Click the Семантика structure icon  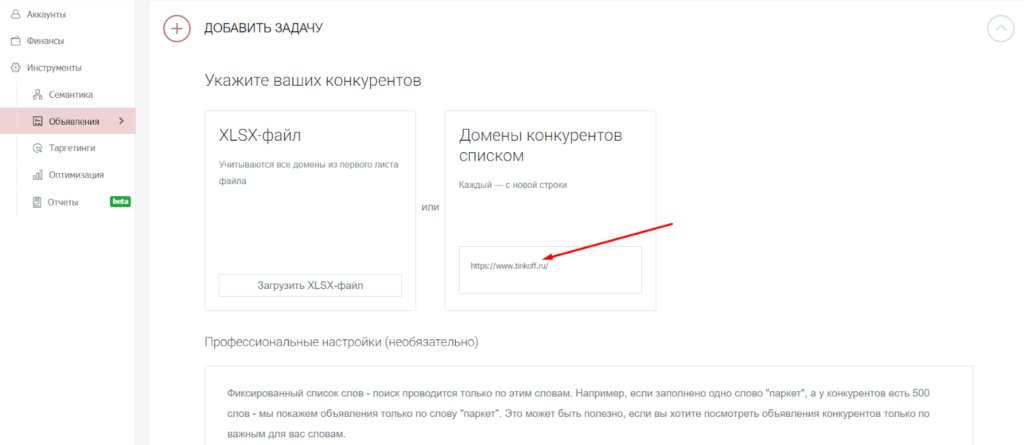pos(37,95)
